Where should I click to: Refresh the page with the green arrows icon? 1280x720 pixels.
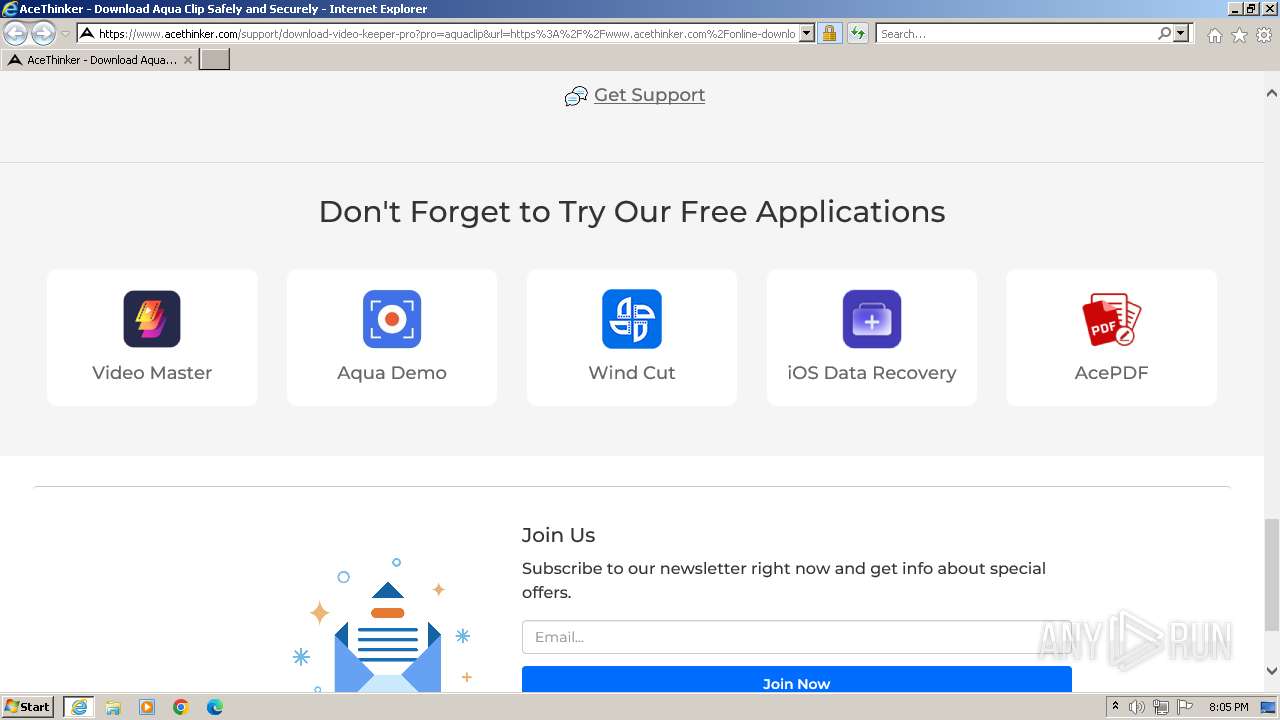click(857, 33)
